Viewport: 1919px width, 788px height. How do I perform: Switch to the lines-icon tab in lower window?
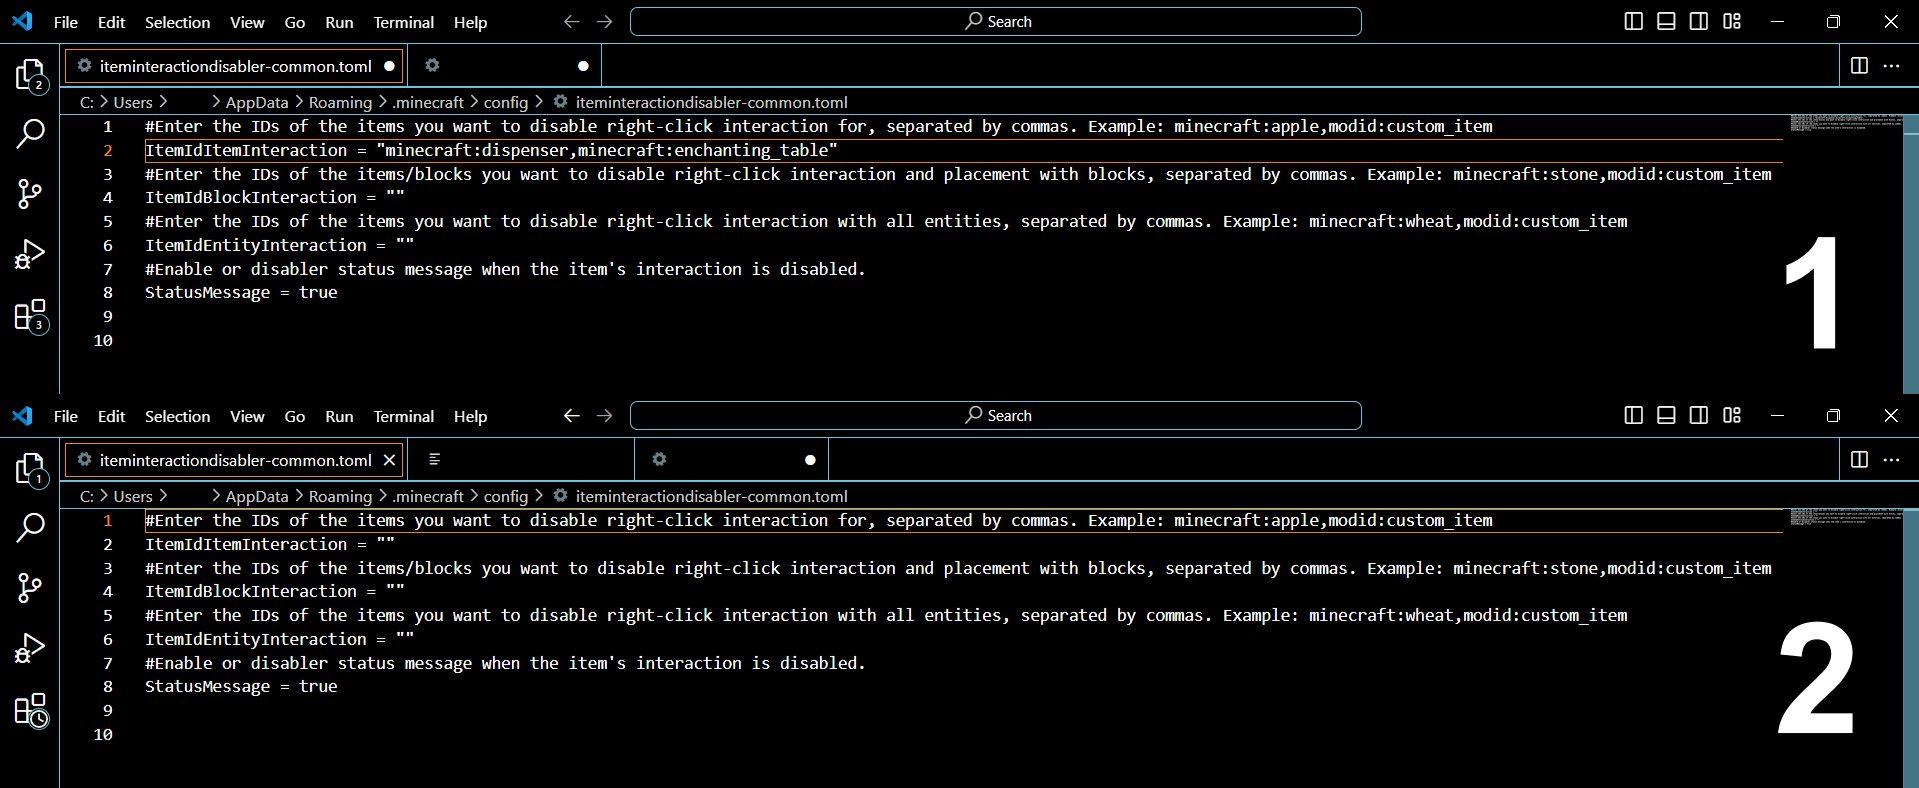(522, 460)
